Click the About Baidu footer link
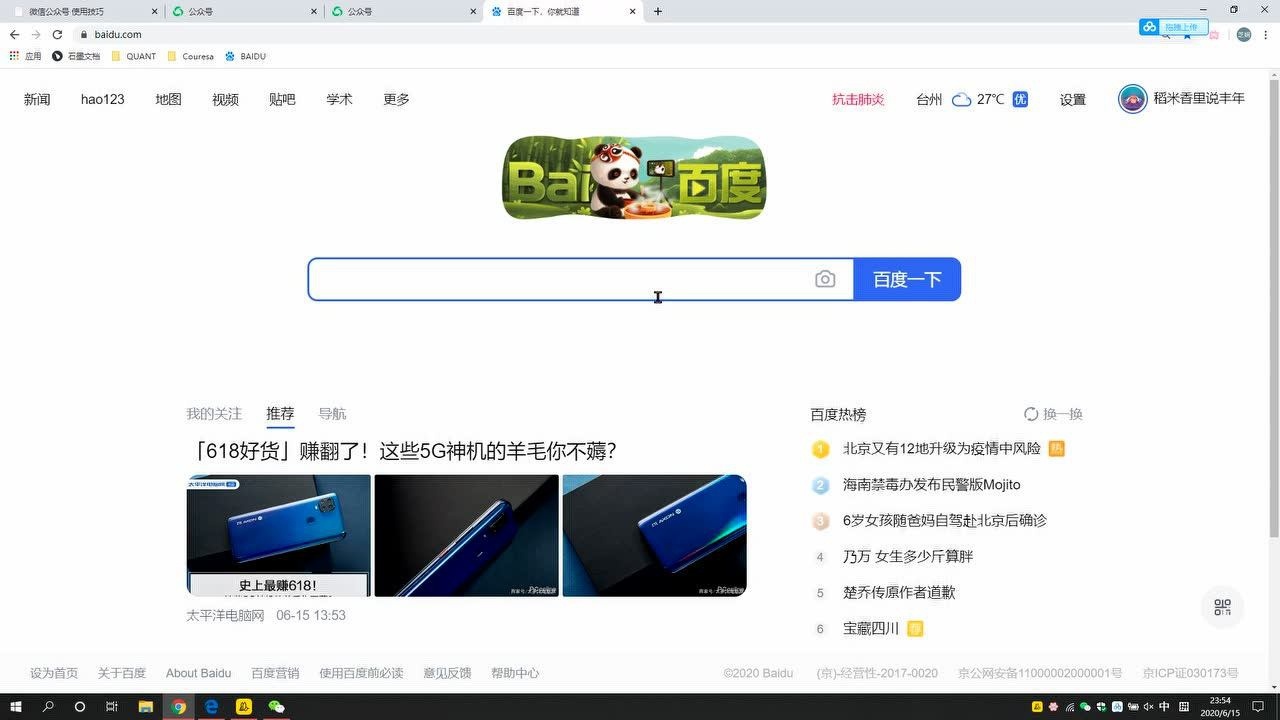The height and width of the screenshot is (720, 1280). (x=198, y=673)
